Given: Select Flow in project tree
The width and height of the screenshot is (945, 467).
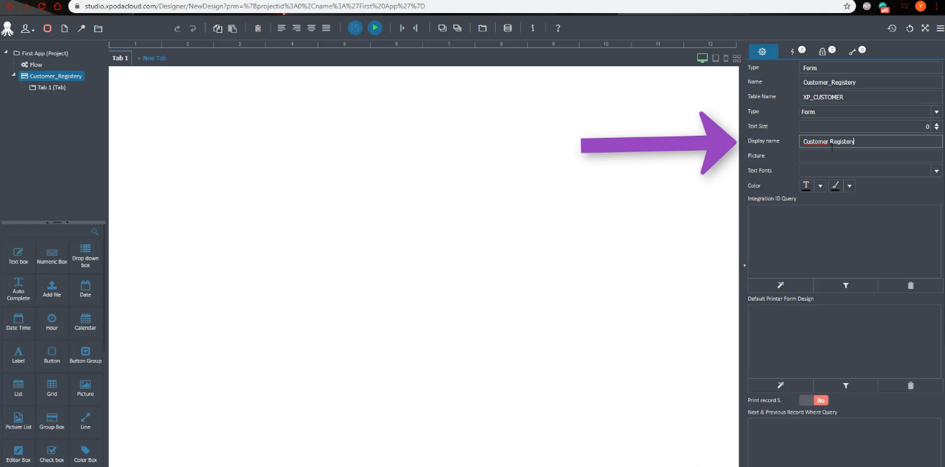Looking at the screenshot, I should point(31,64).
